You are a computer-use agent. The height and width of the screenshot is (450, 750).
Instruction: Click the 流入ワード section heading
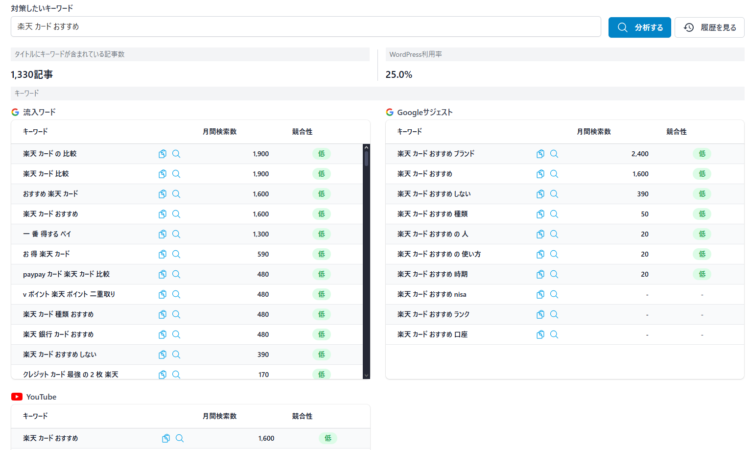click(39, 112)
